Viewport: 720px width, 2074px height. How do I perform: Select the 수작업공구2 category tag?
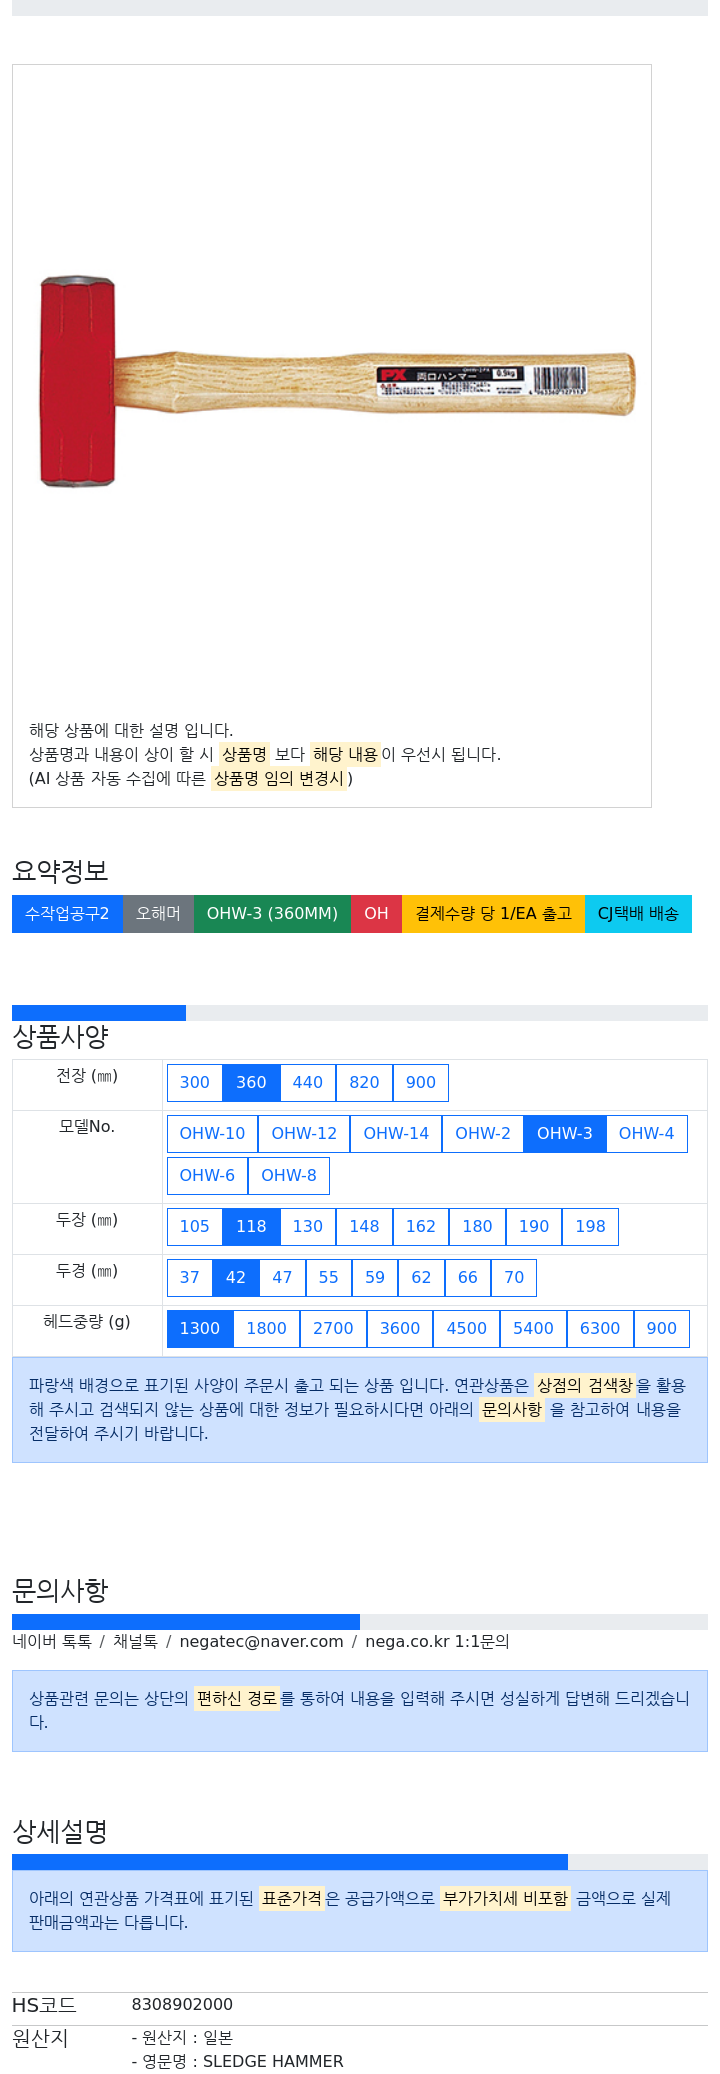click(x=67, y=914)
